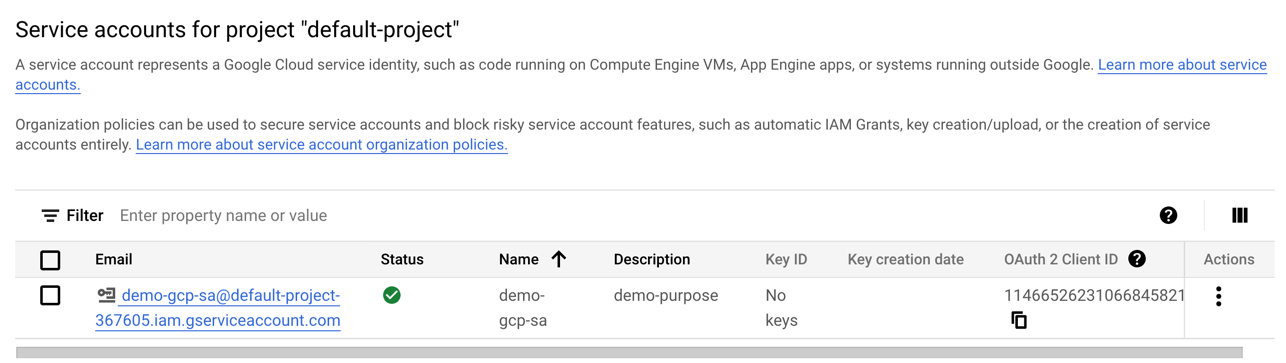Open the demo-gcp-sa email link
The height and width of the screenshot is (363, 1286).
point(218,308)
